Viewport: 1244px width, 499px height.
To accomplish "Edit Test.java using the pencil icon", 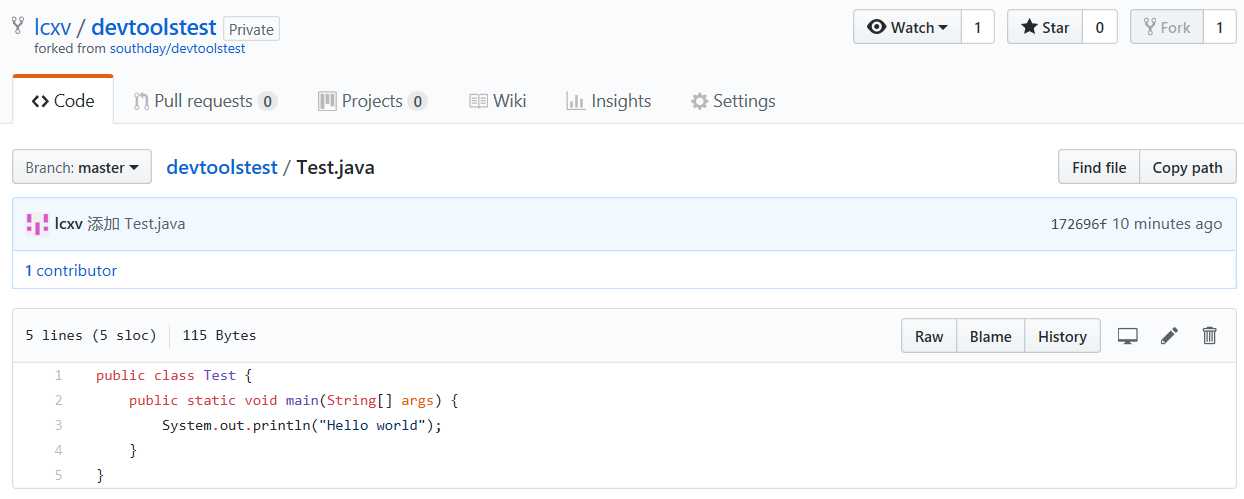I will (x=1169, y=336).
